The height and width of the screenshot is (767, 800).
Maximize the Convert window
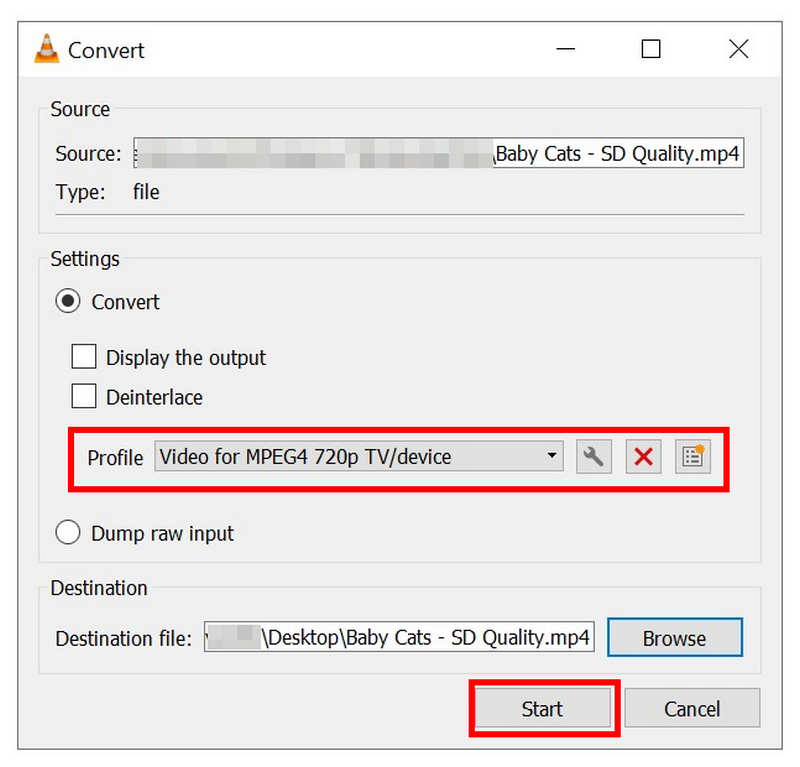651,48
